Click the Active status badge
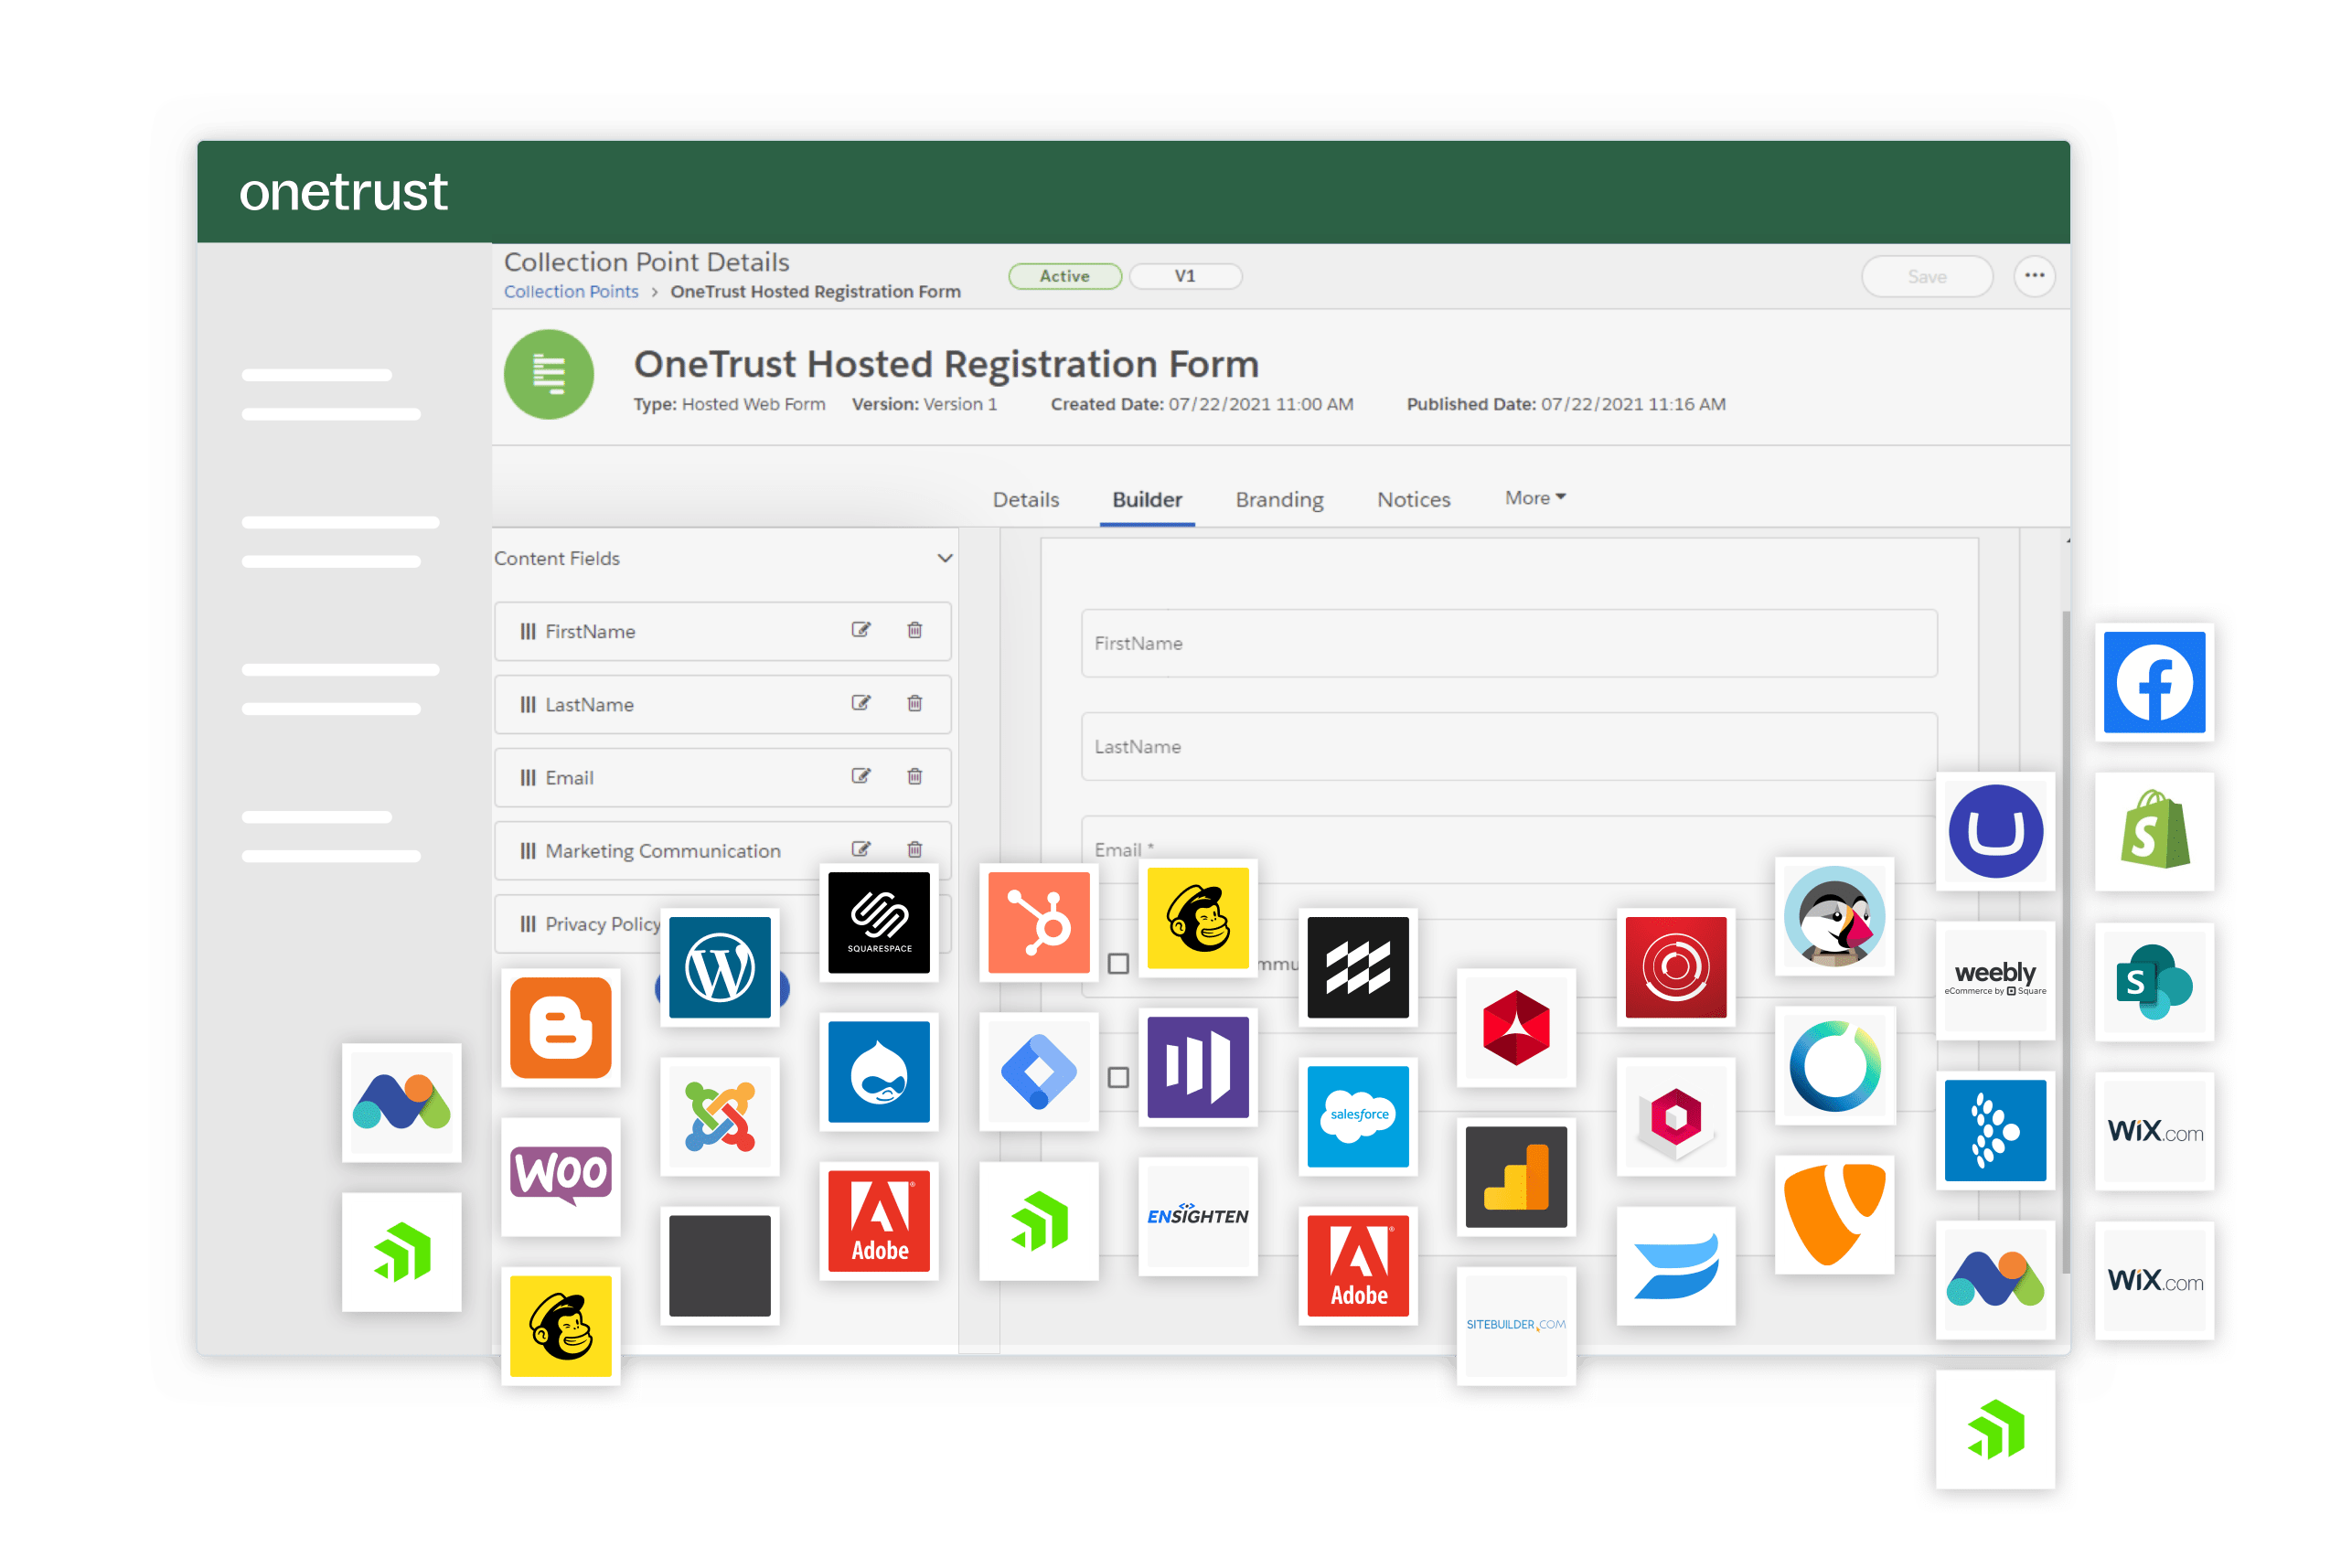Viewport: 2341px width, 1568px height. tap(1064, 276)
